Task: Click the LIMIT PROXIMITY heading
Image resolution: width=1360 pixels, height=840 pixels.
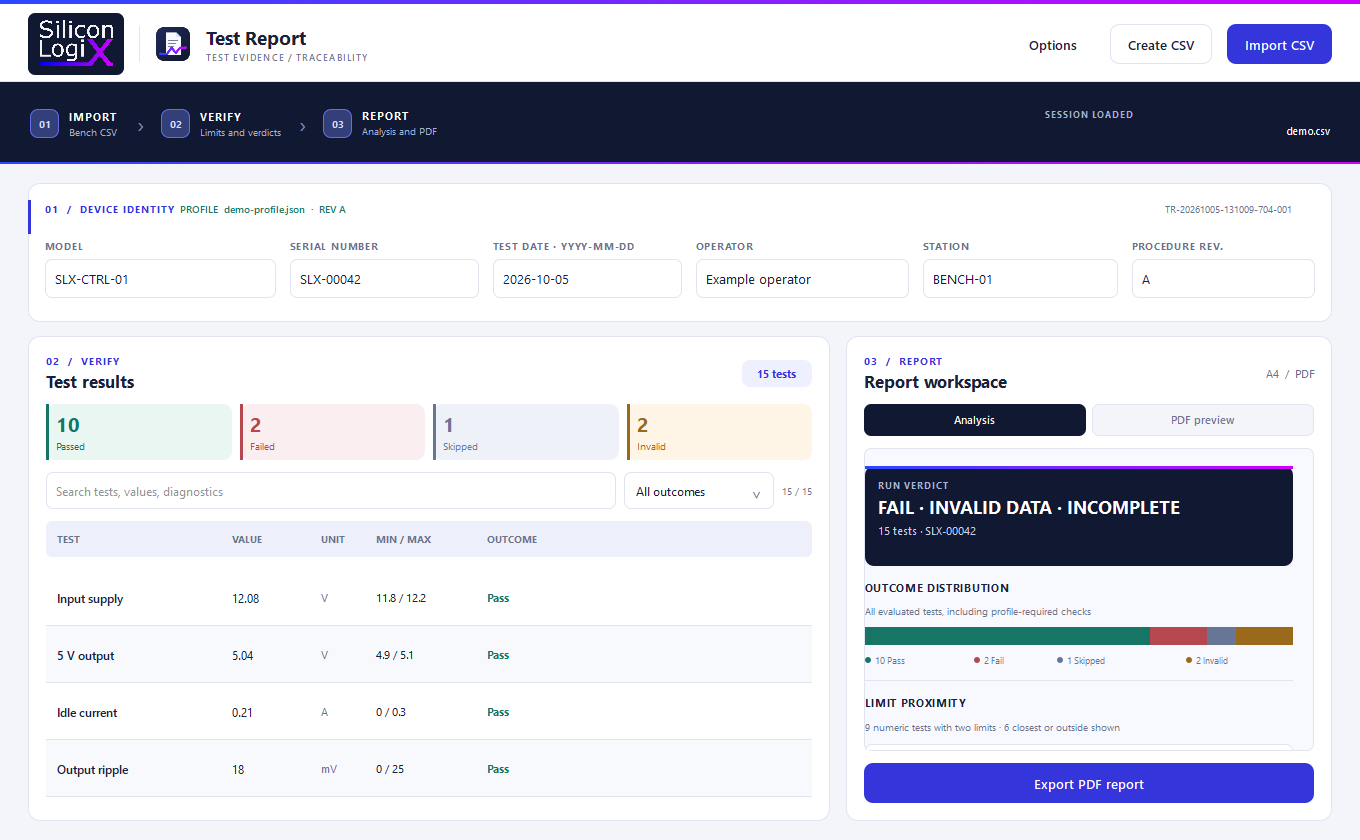Action: pos(915,703)
